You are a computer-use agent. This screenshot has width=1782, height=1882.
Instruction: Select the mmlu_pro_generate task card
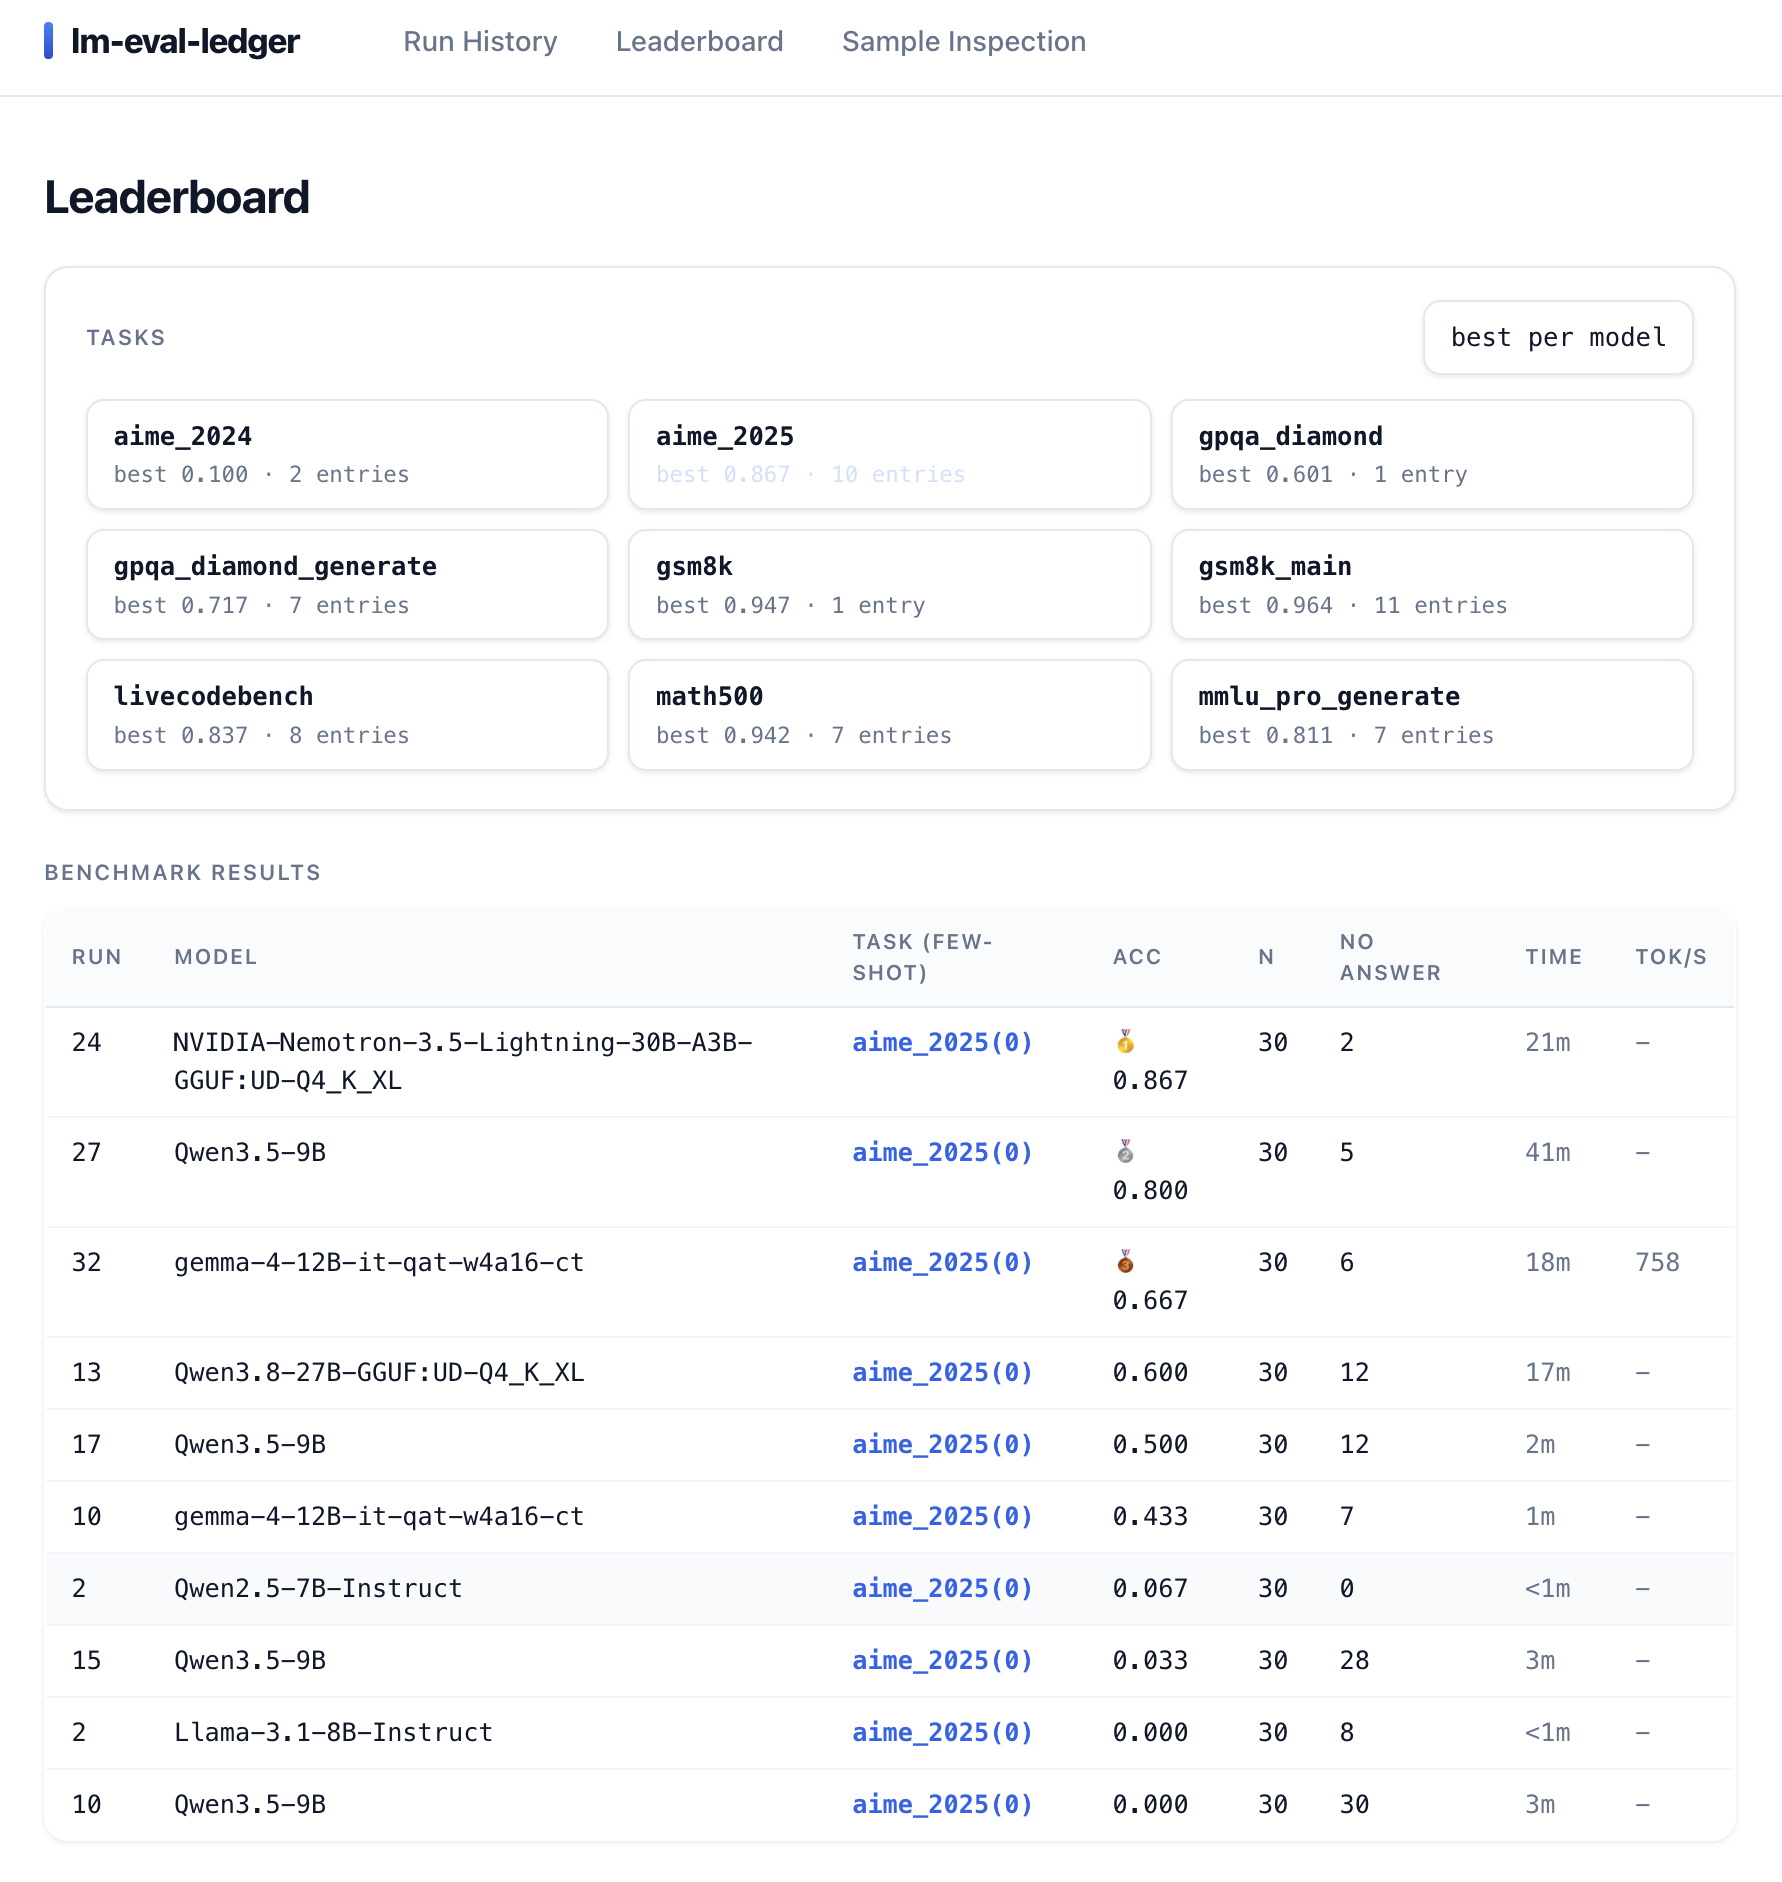click(x=1432, y=715)
